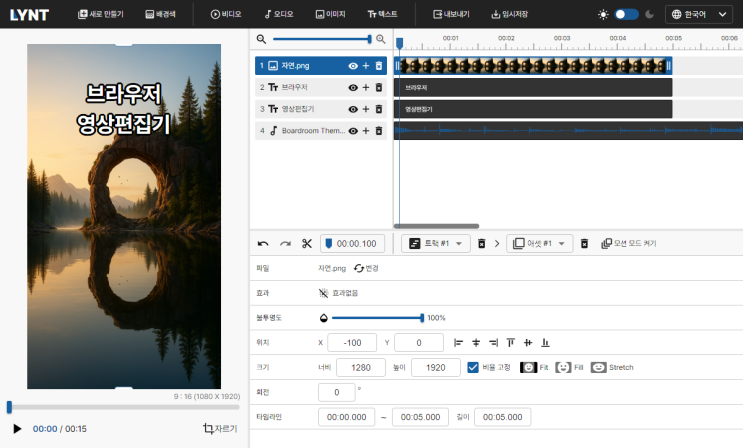This screenshot has height=448, width=743.
Task: Add a 텍스트 text clip
Action: [x=382, y=14]
